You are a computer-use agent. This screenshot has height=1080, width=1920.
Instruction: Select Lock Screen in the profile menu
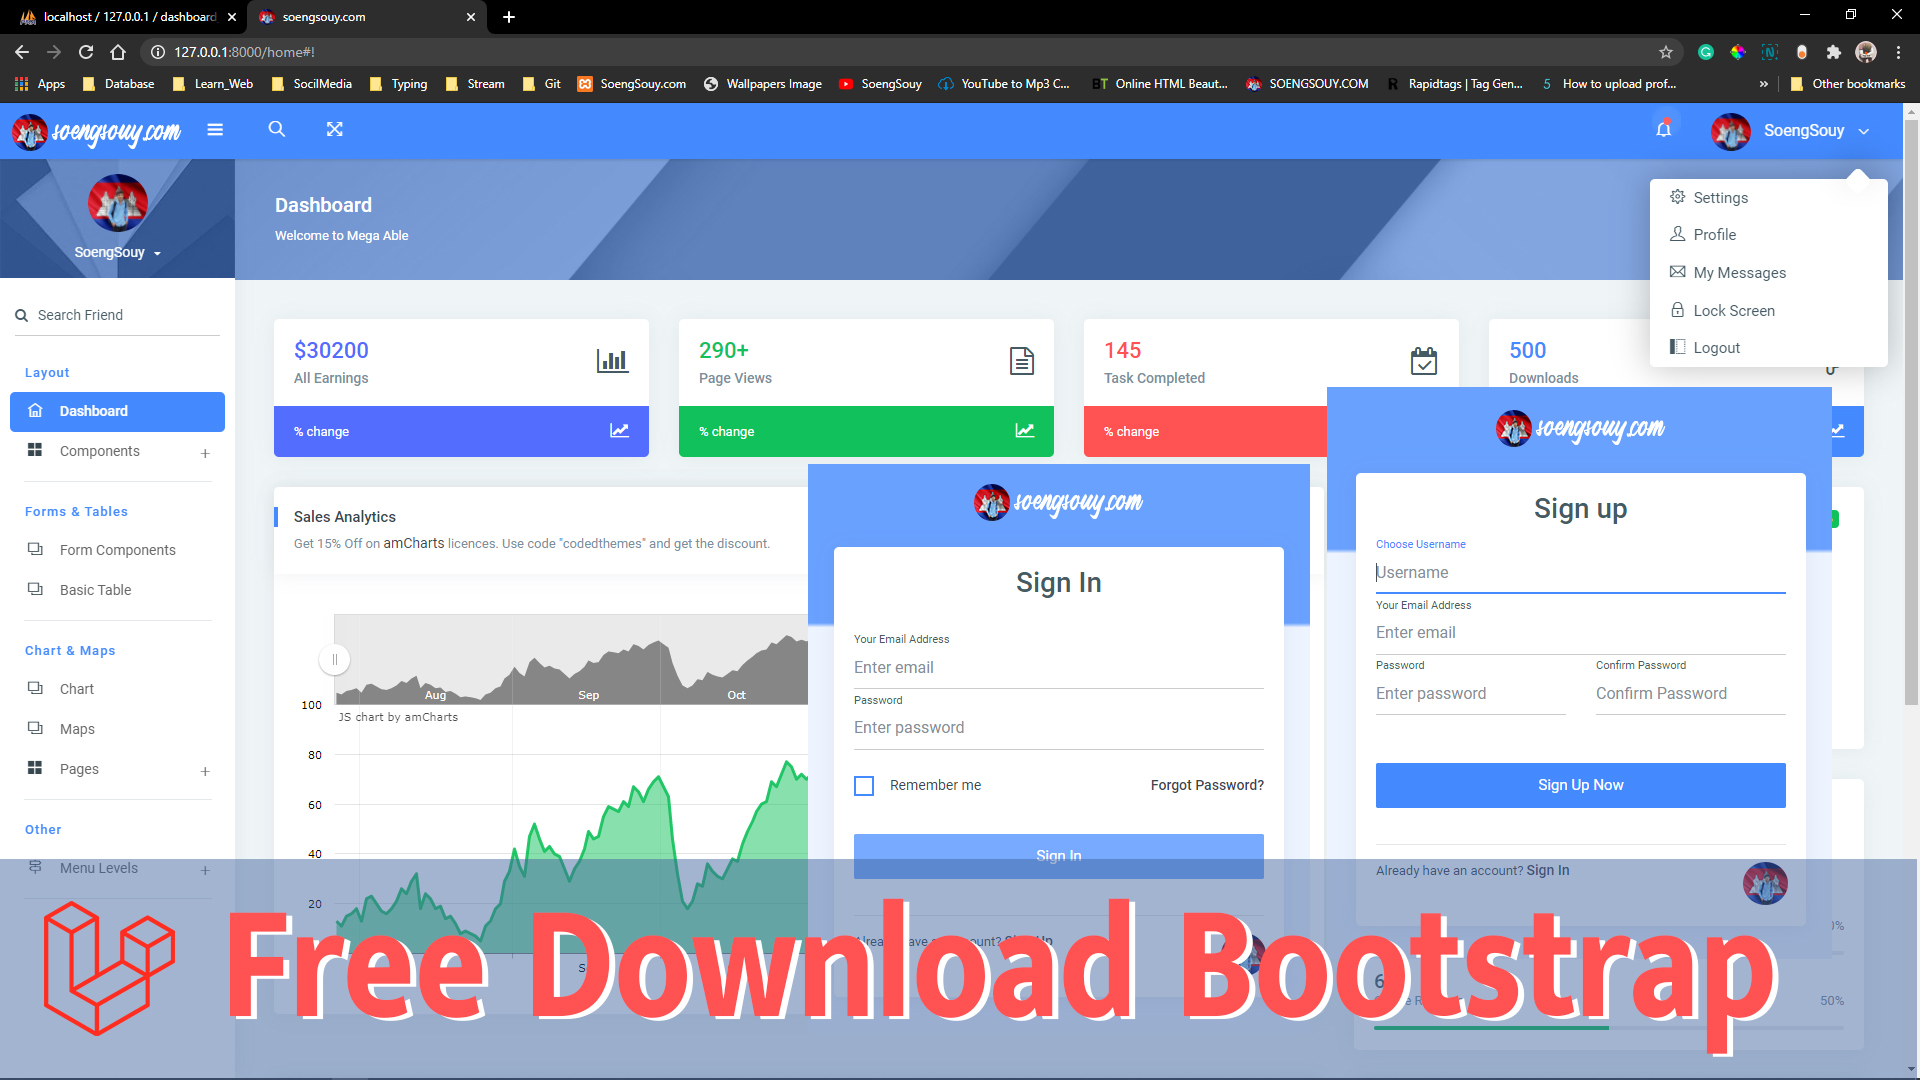[1733, 310]
